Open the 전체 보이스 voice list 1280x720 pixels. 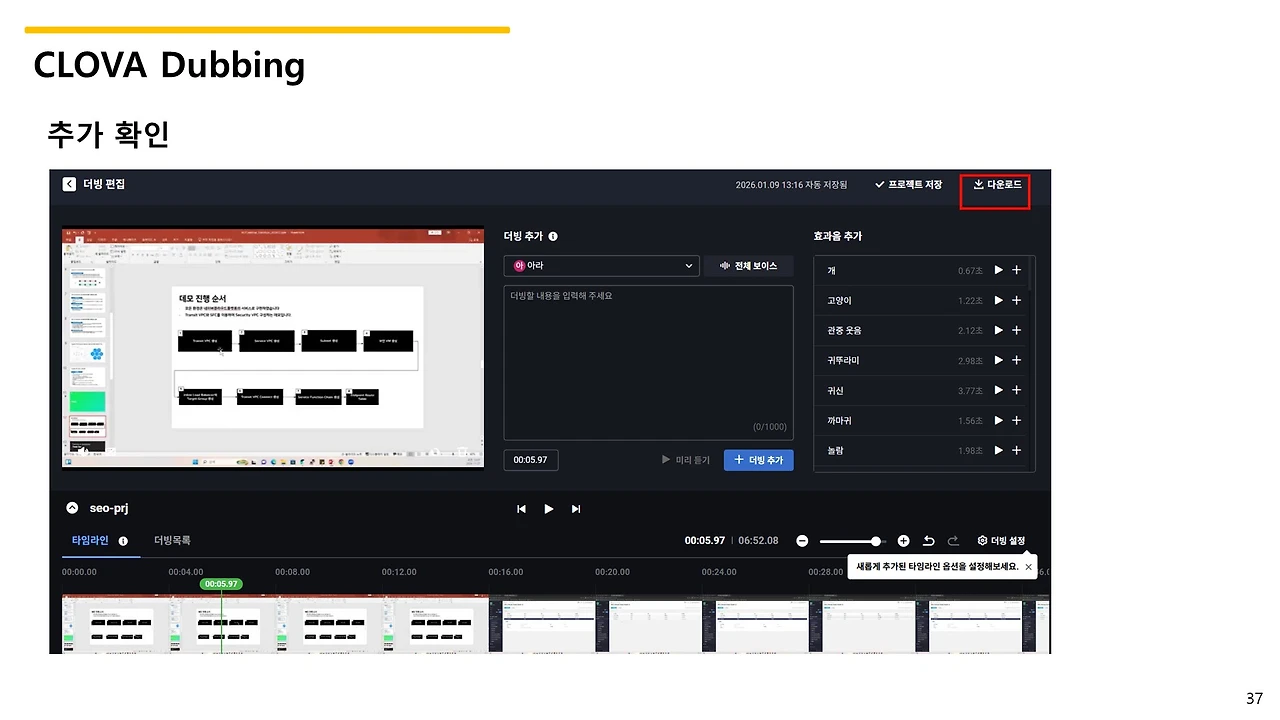pos(749,266)
